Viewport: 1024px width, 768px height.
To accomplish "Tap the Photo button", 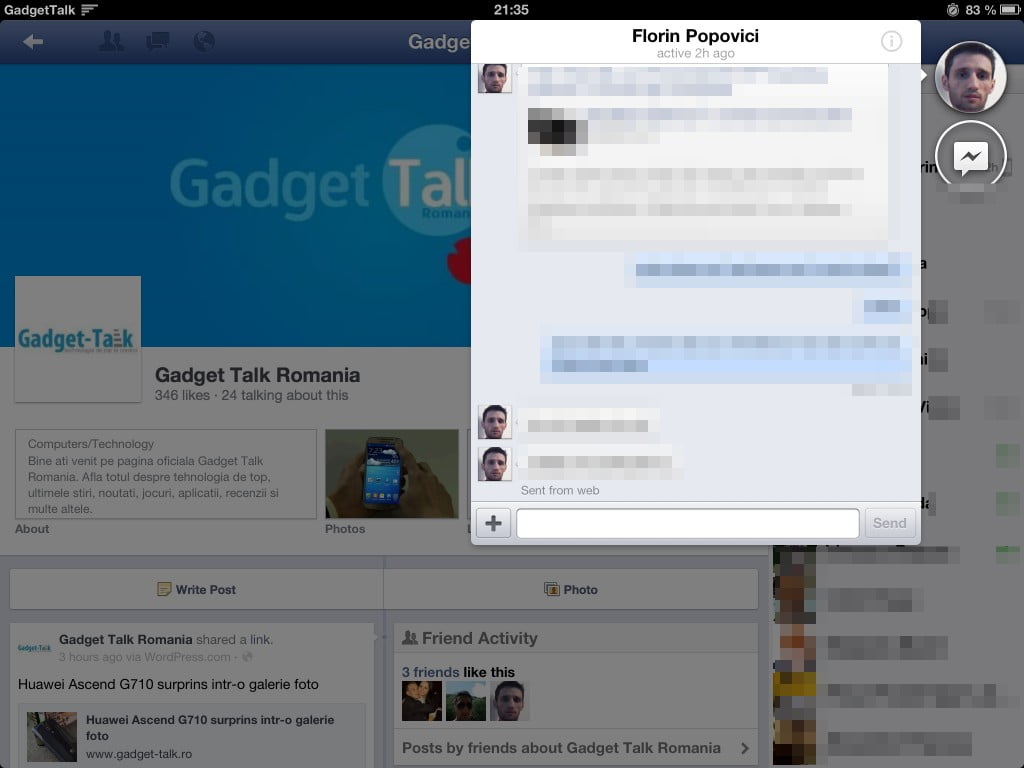I will click(x=571, y=590).
